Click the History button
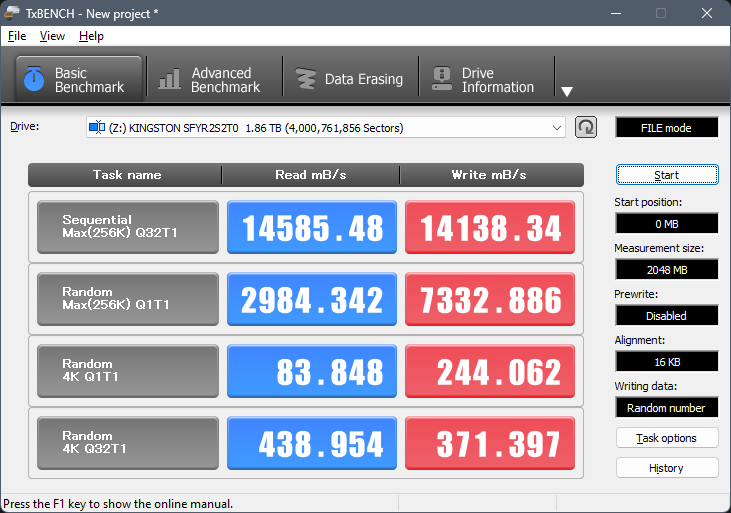The height and width of the screenshot is (513, 731). [x=666, y=468]
